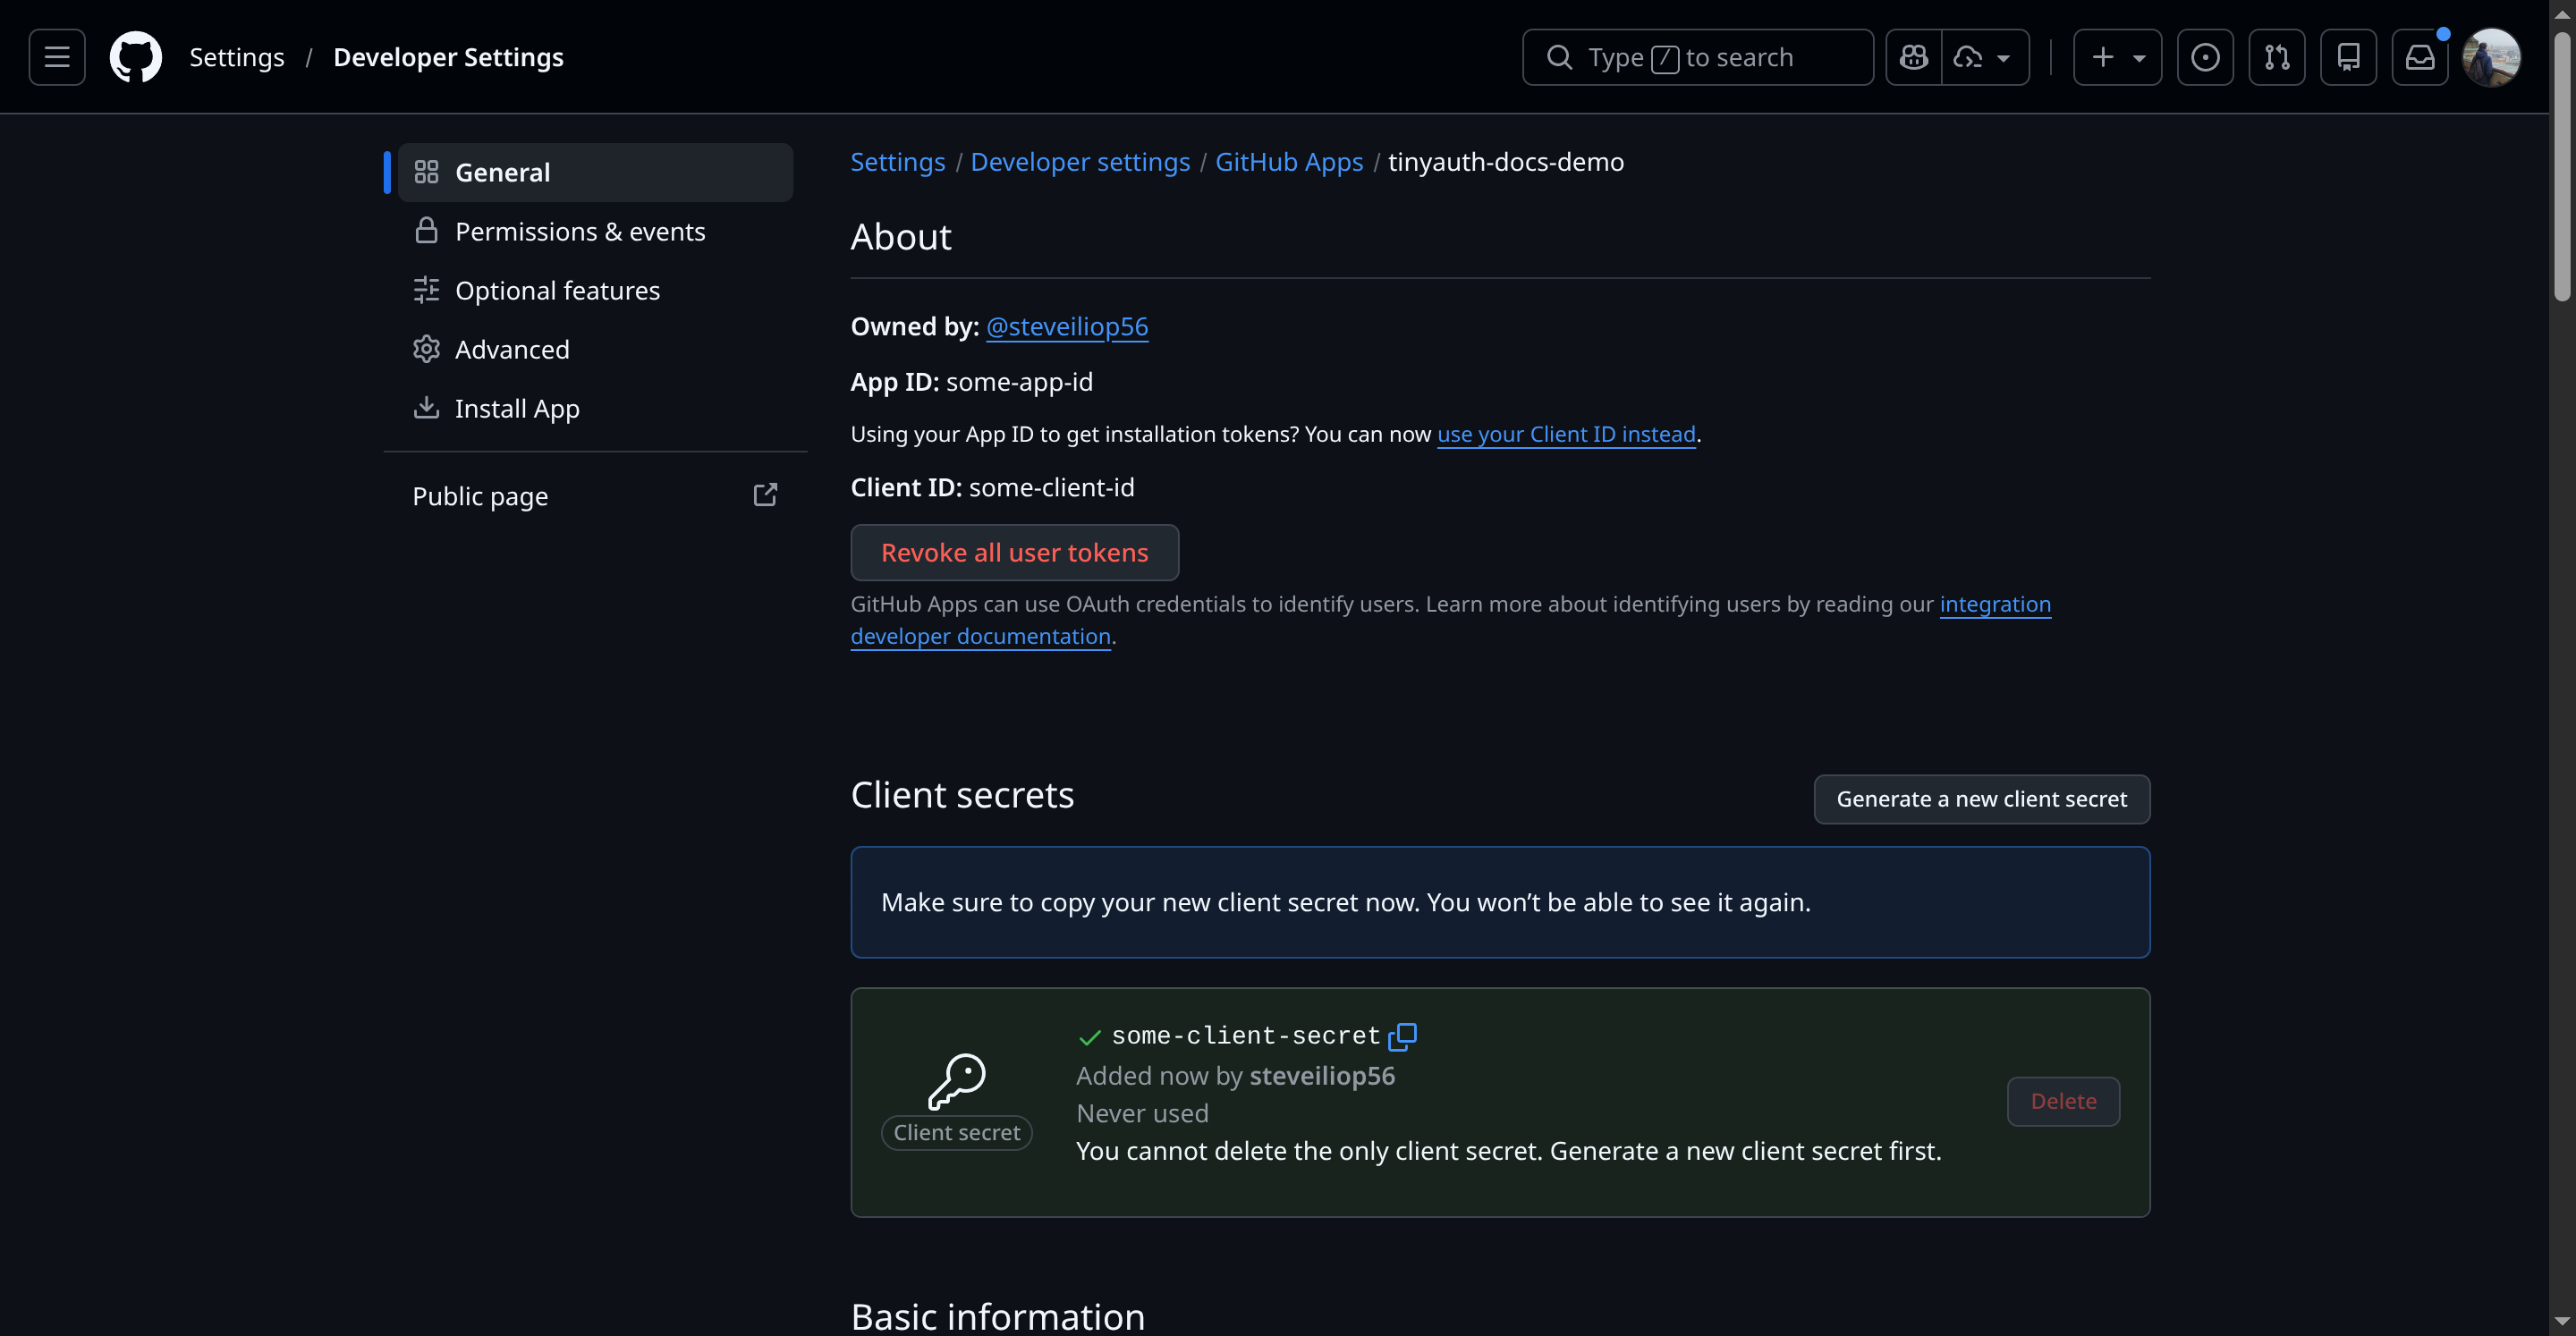
Task: View your issues via the circle-dot icon
Action: tap(2206, 57)
